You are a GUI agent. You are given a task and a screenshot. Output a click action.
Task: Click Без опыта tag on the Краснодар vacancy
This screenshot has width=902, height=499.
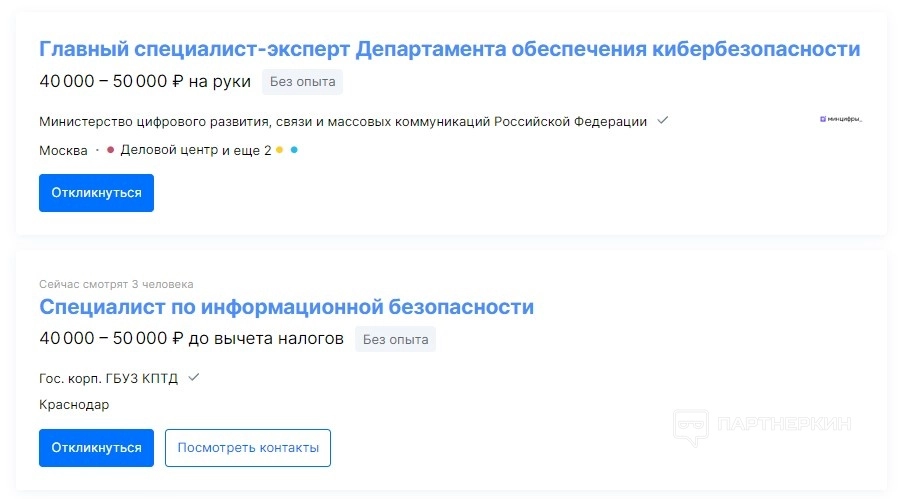(395, 339)
